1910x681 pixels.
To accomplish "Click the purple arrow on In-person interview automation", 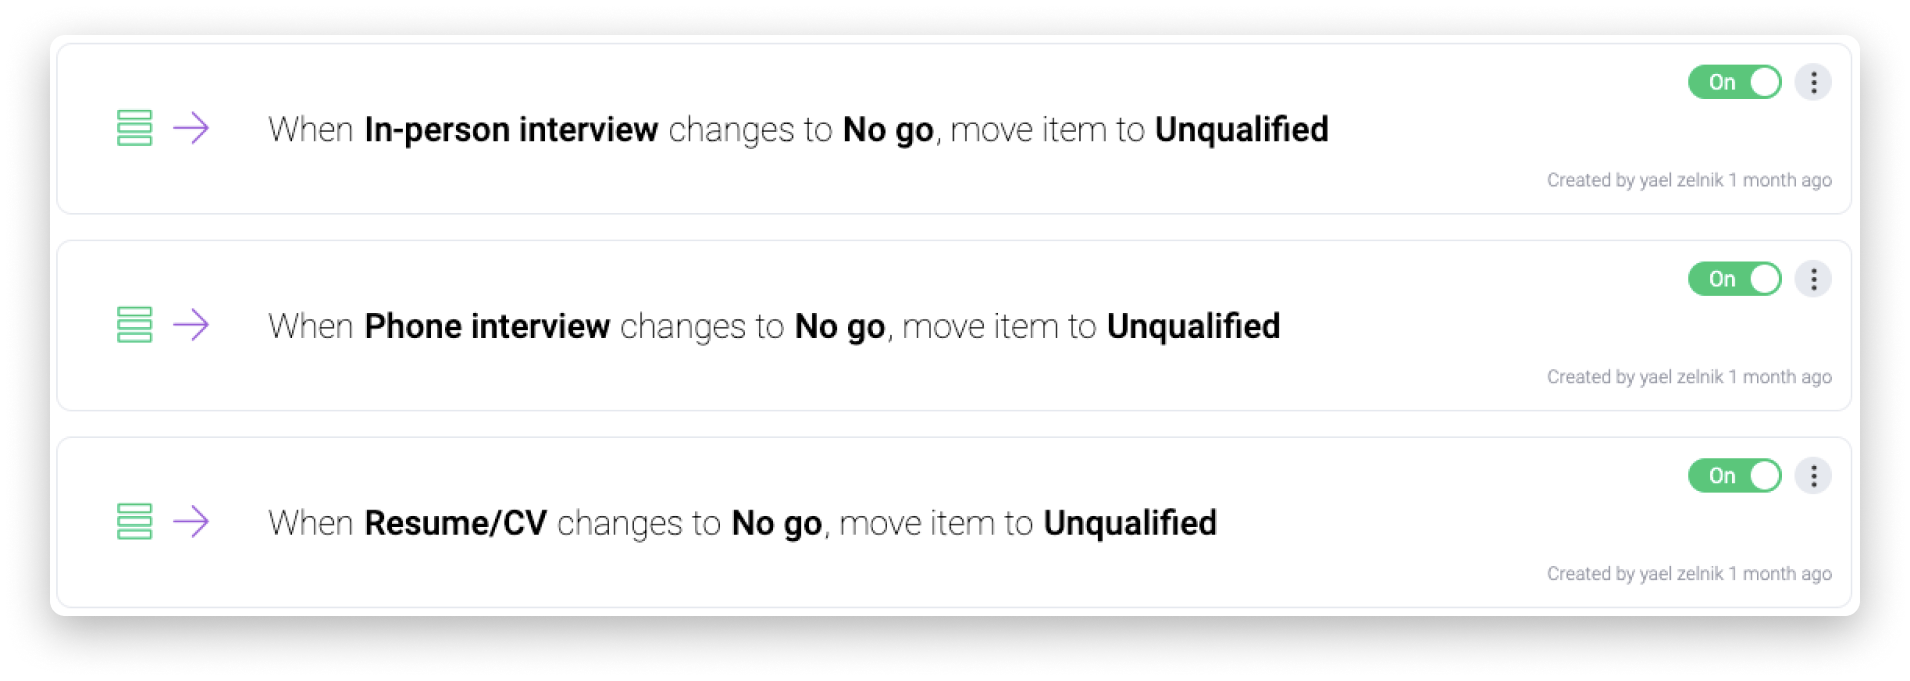I will 191,128.
